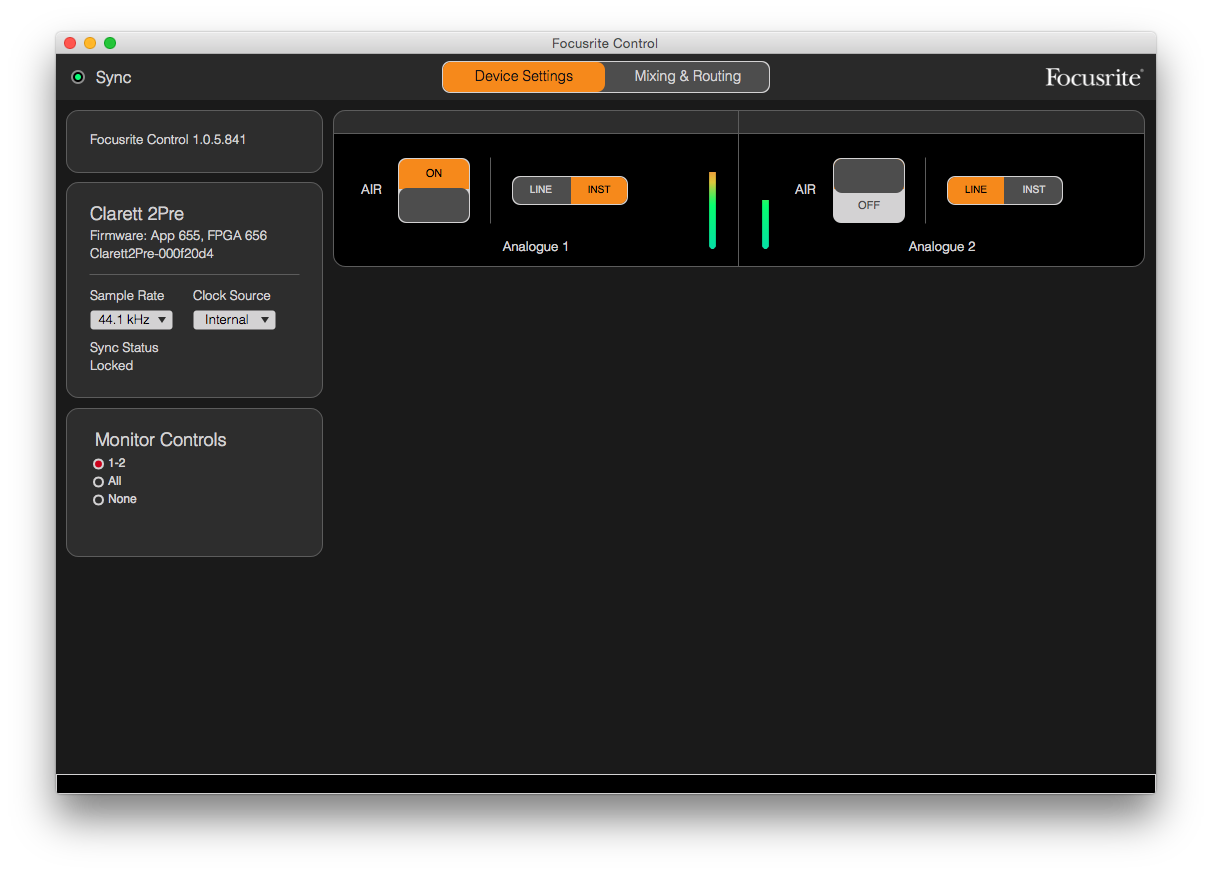
Task: Set Analogue 1 input to INST
Action: (599, 190)
